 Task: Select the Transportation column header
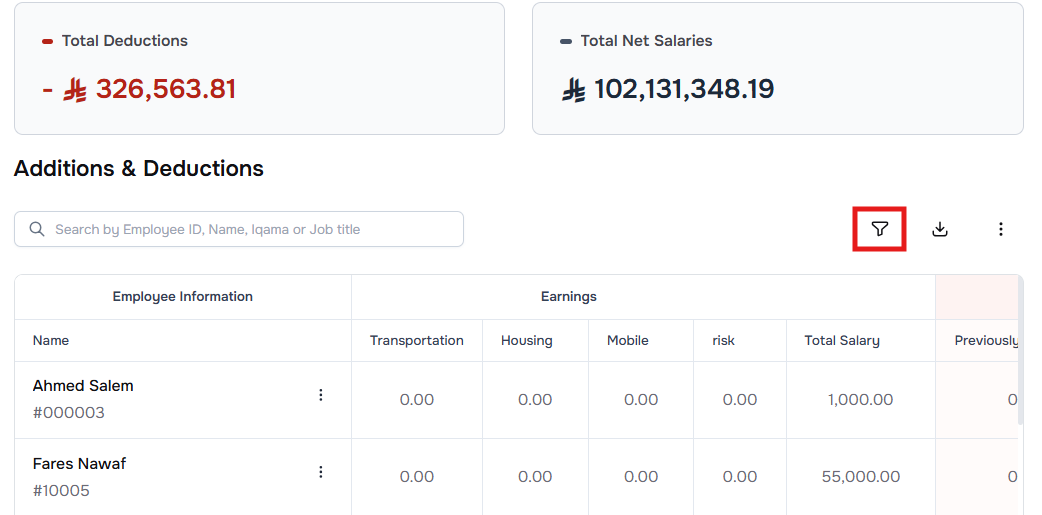coord(416,340)
